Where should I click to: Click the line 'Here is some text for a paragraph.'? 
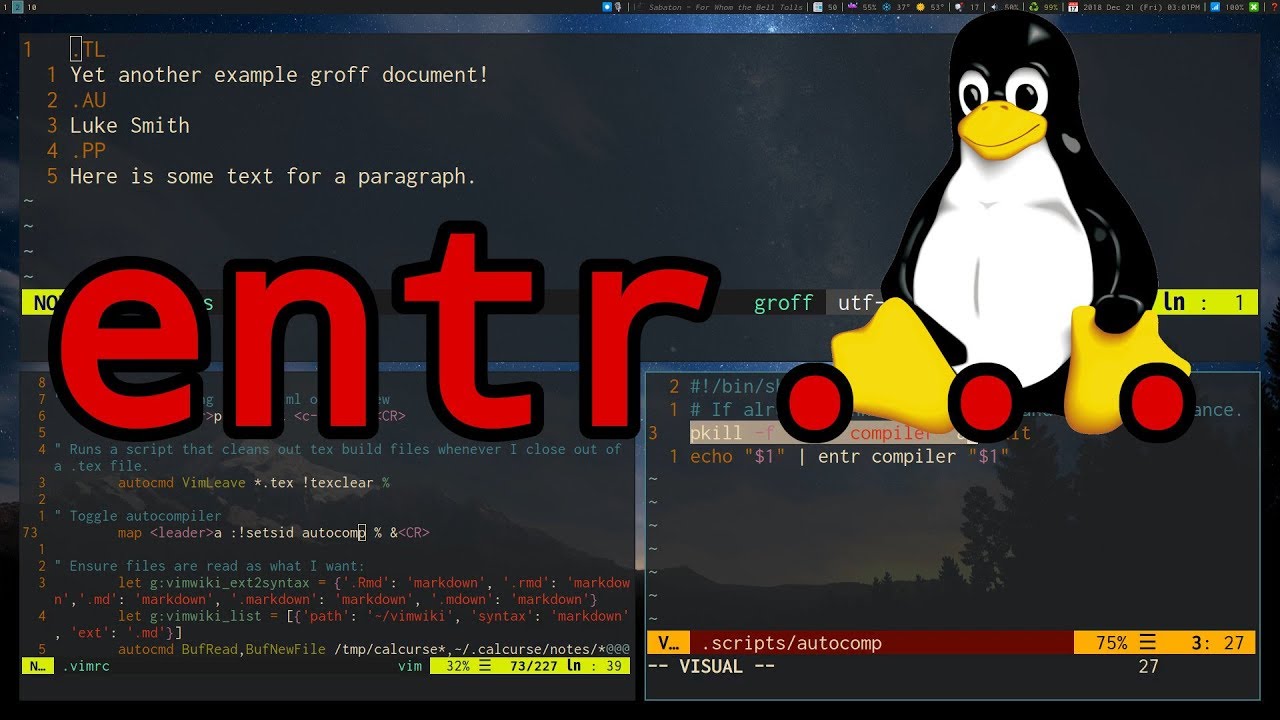pos(273,176)
